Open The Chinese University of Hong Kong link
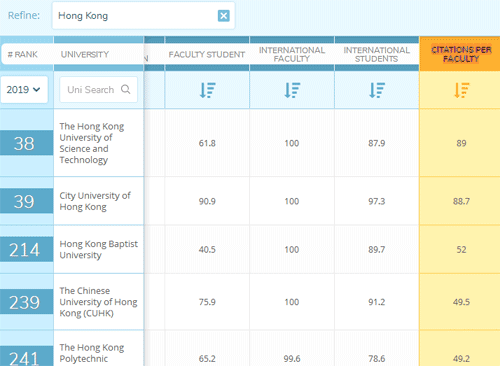The image size is (500, 366). tap(98, 302)
